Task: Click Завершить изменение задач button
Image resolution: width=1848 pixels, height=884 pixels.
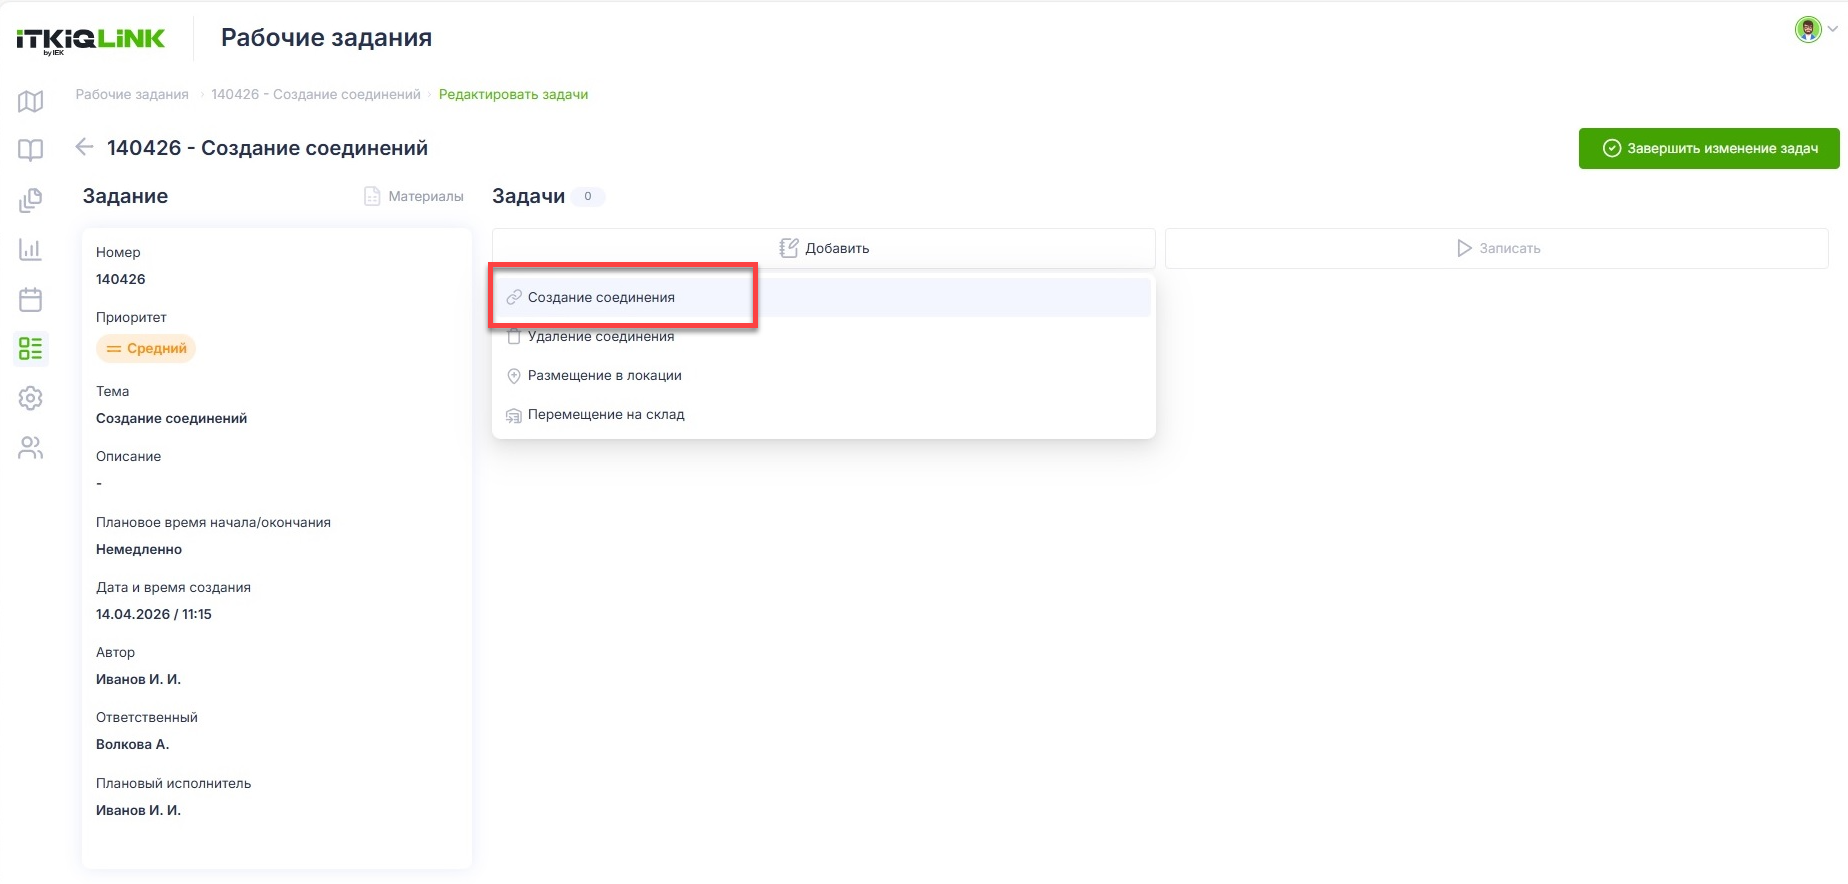Action: click(x=1709, y=148)
